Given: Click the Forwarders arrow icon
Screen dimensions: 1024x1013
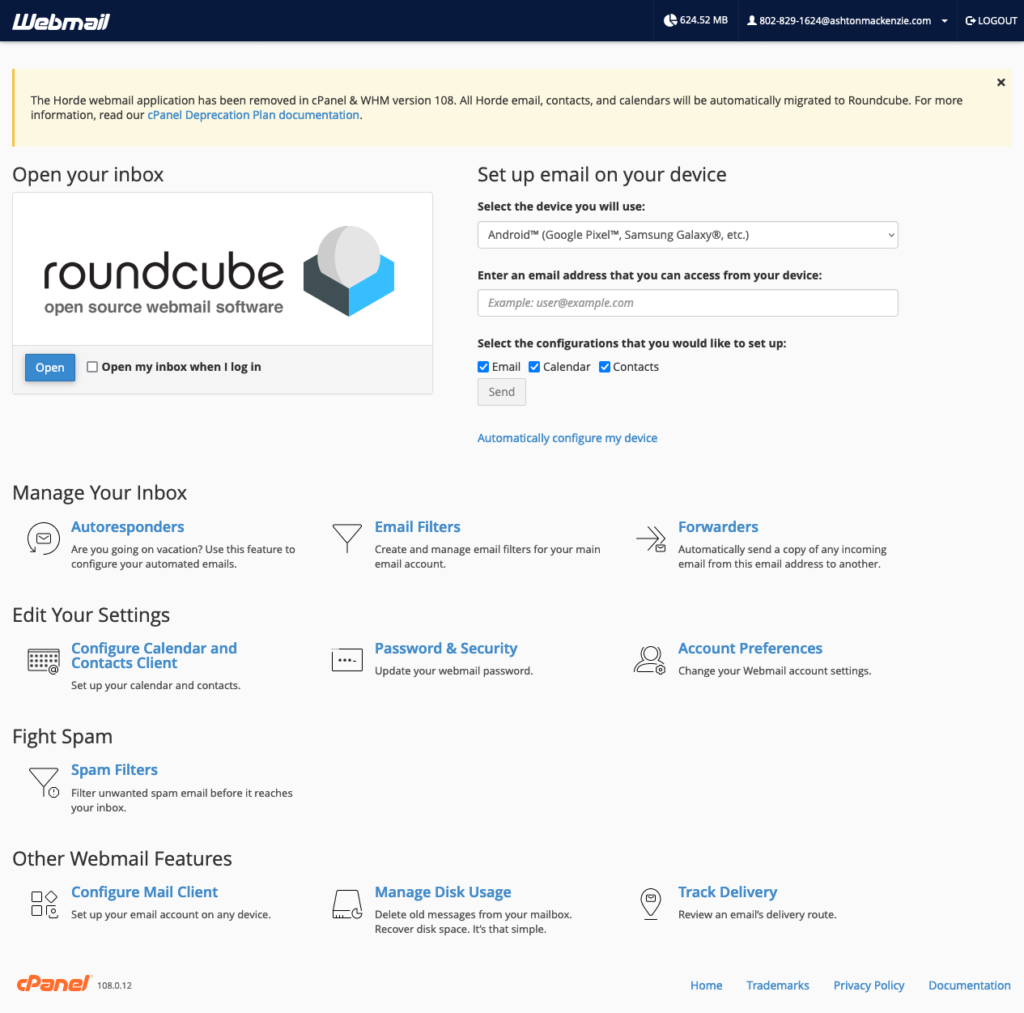Looking at the screenshot, I should (x=651, y=539).
